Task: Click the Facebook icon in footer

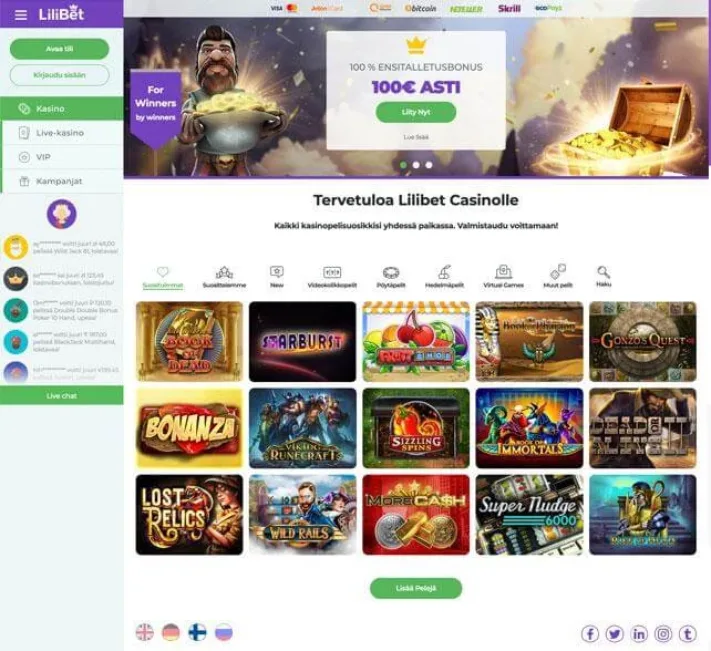Action: pyautogui.click(x=590, y=634)
